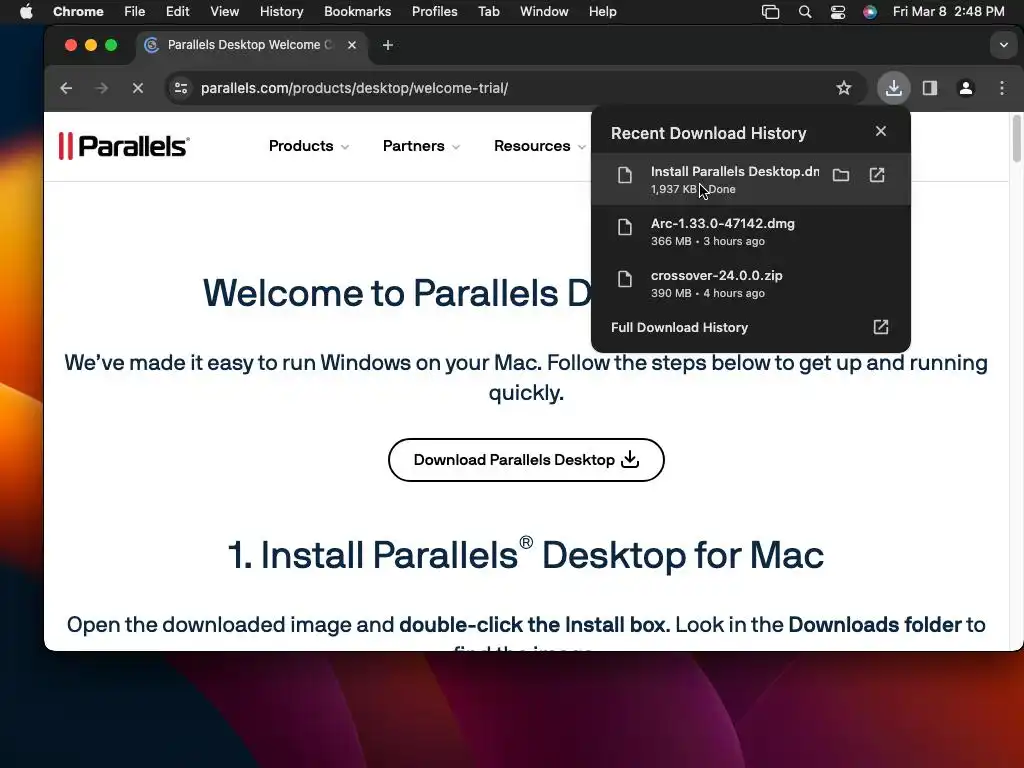Open the Apple menu

click(x=26, y=11)
